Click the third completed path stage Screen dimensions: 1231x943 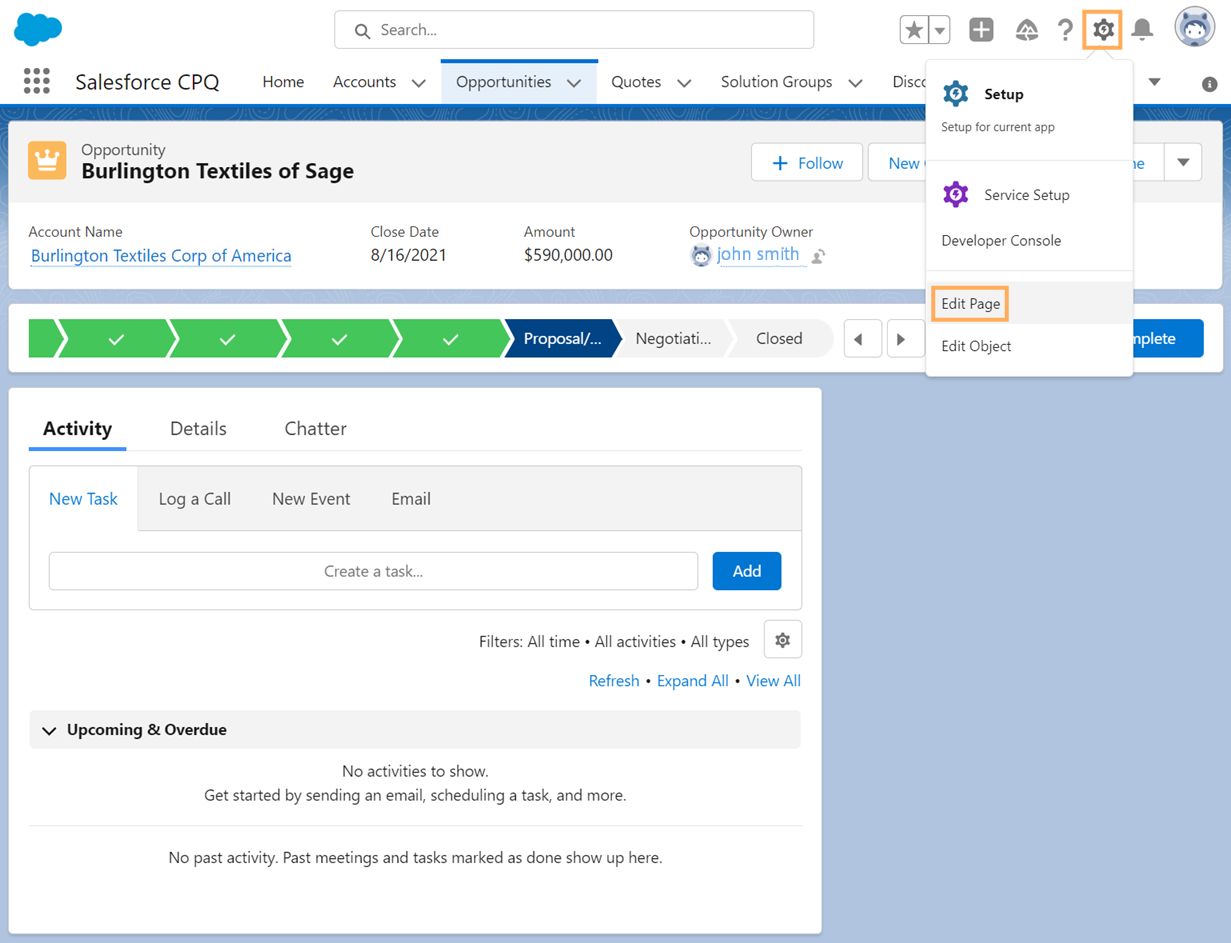pos(339,339)
